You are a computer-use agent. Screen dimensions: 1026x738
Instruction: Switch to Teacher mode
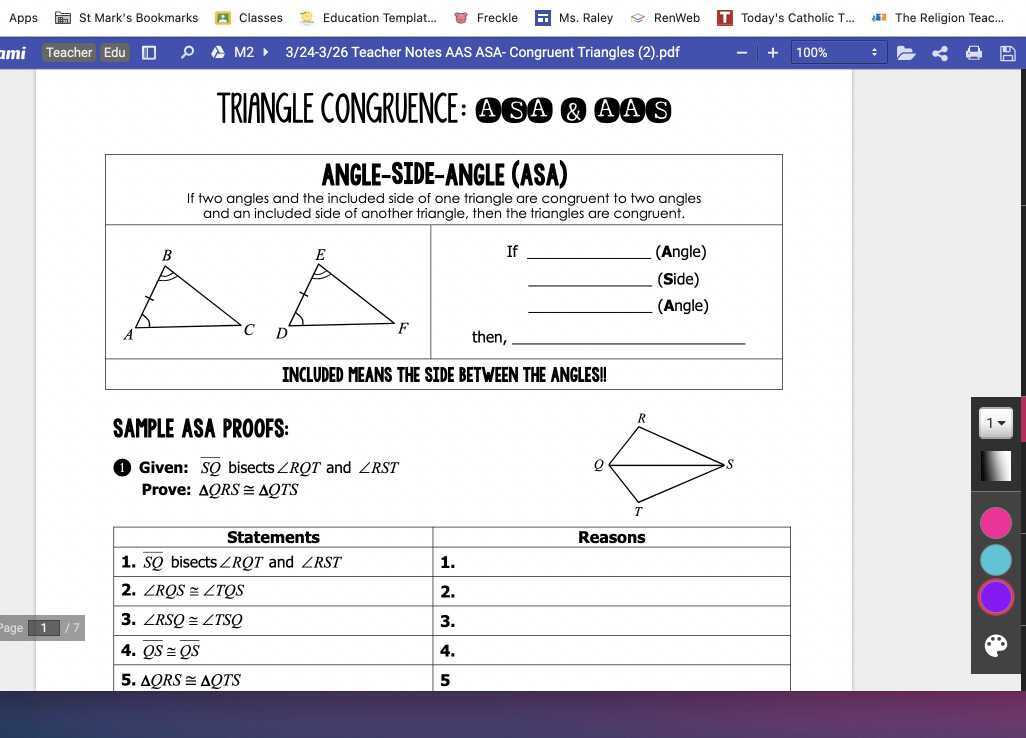click(x=69, y=52)
